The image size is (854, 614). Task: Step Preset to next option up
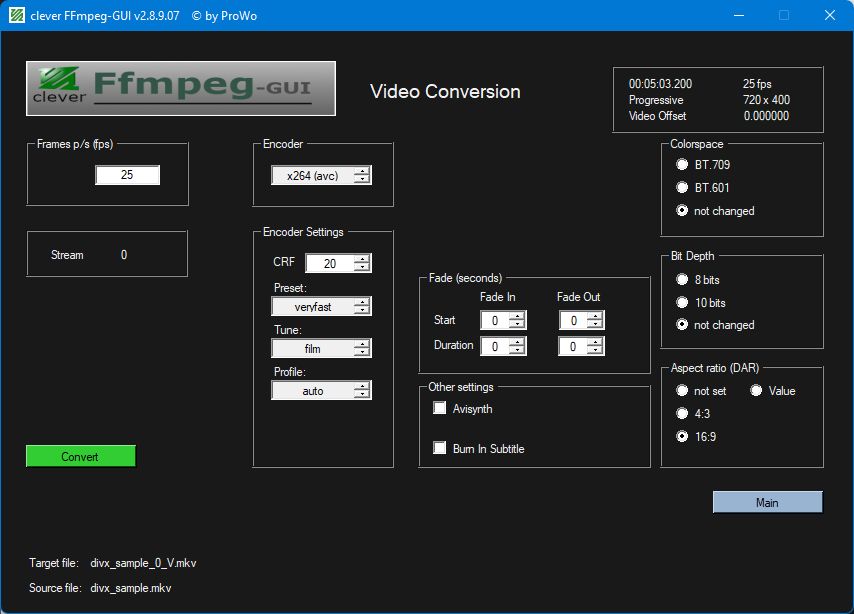tap(362, 302)
